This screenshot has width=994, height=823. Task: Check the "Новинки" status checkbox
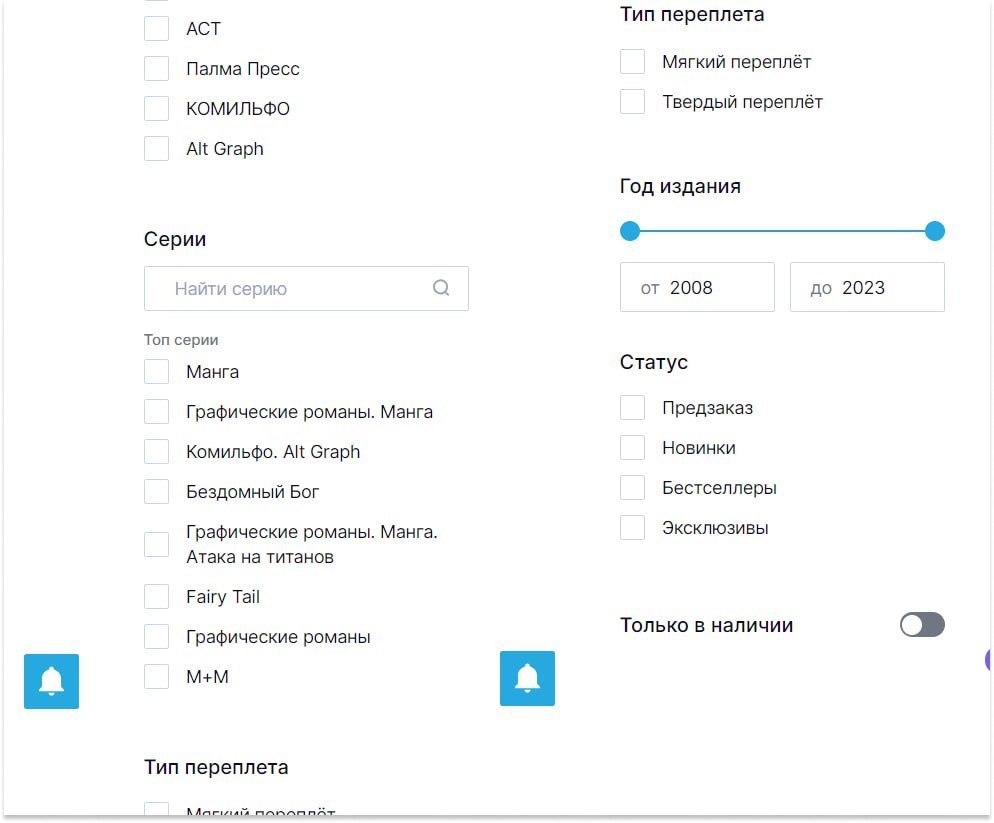coord(633,448)
